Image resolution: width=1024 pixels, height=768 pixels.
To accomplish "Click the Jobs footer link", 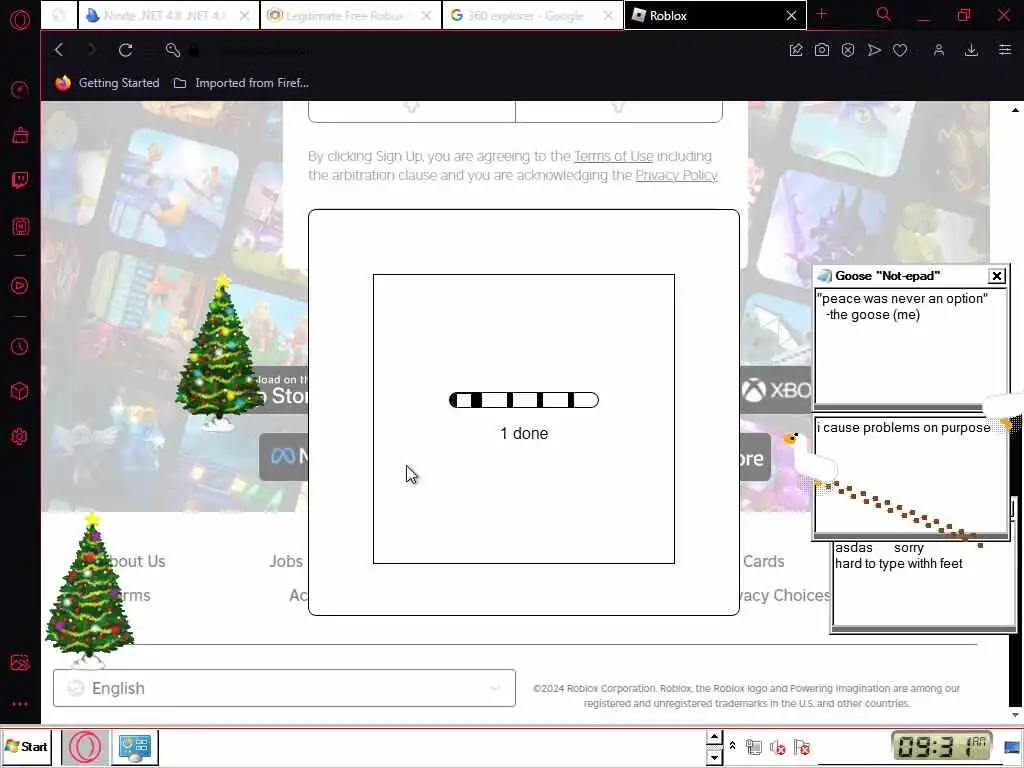I will click(x=286, y=561).
